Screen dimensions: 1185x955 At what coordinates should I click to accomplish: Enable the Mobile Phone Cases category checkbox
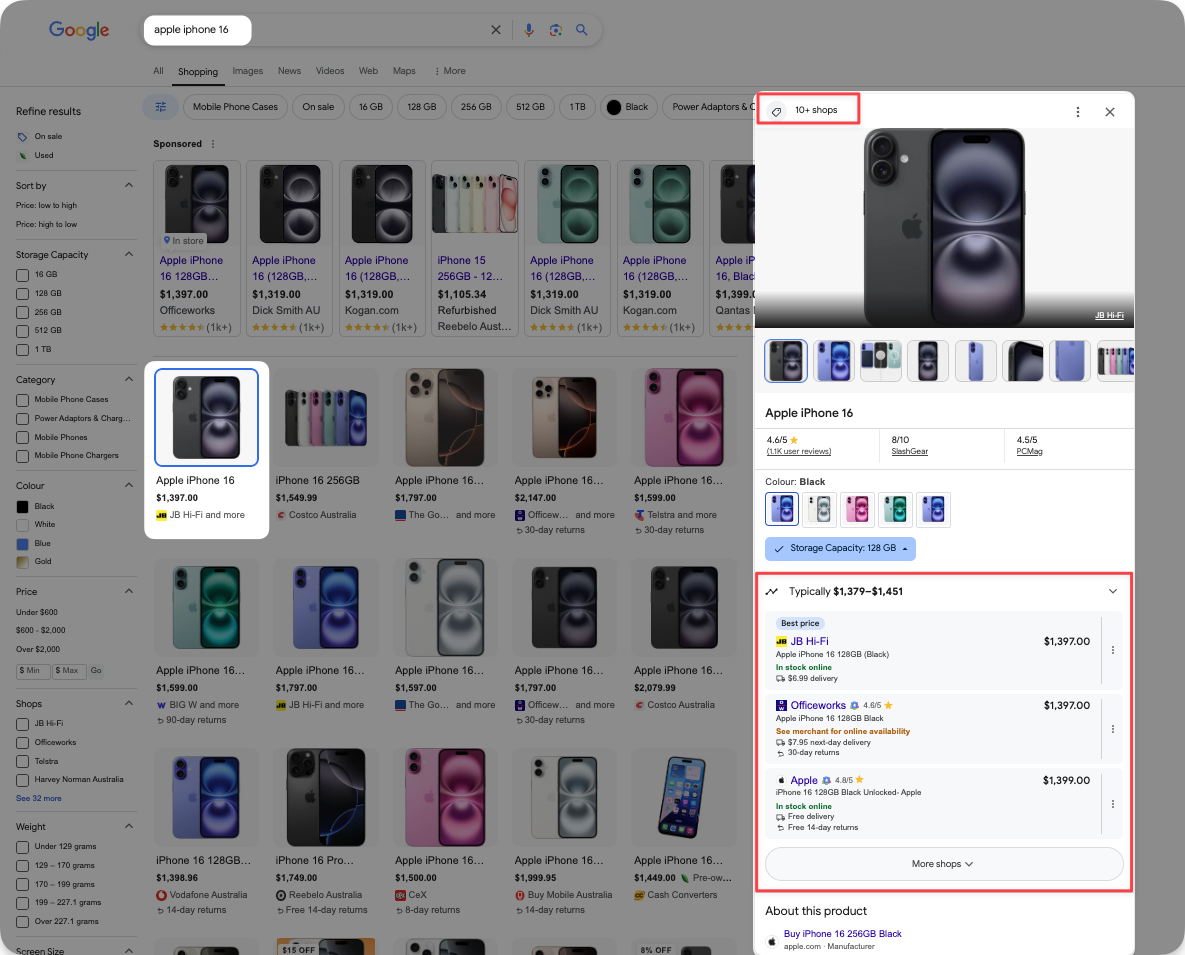coord(22,400)
